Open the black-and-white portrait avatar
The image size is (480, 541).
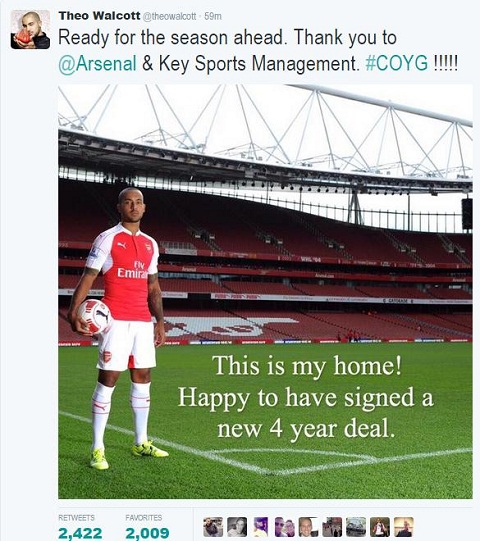tap(237, 527)
